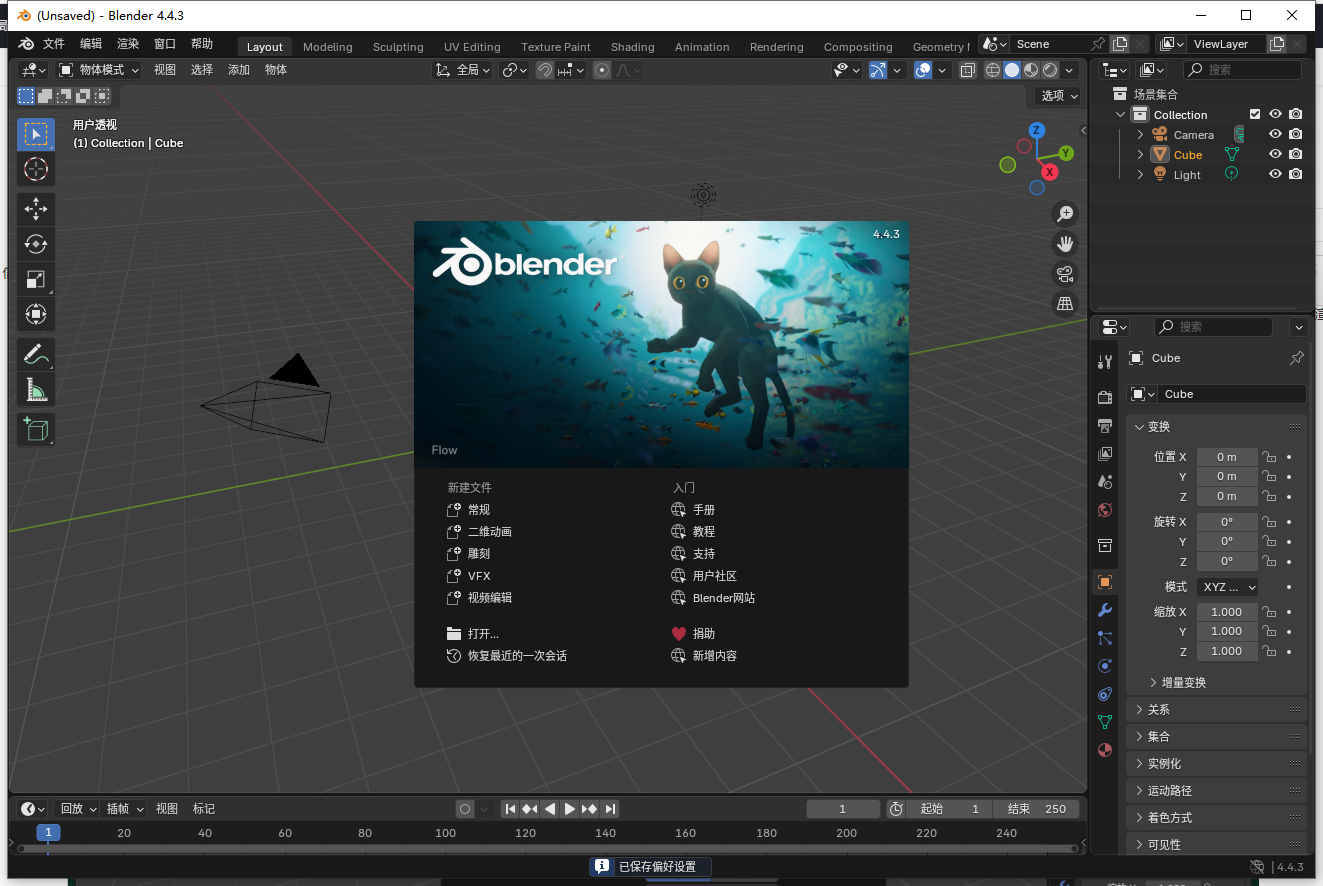Open the 渲染 menu
This screenshot has height=886, width=1323.
coord(128,43)
